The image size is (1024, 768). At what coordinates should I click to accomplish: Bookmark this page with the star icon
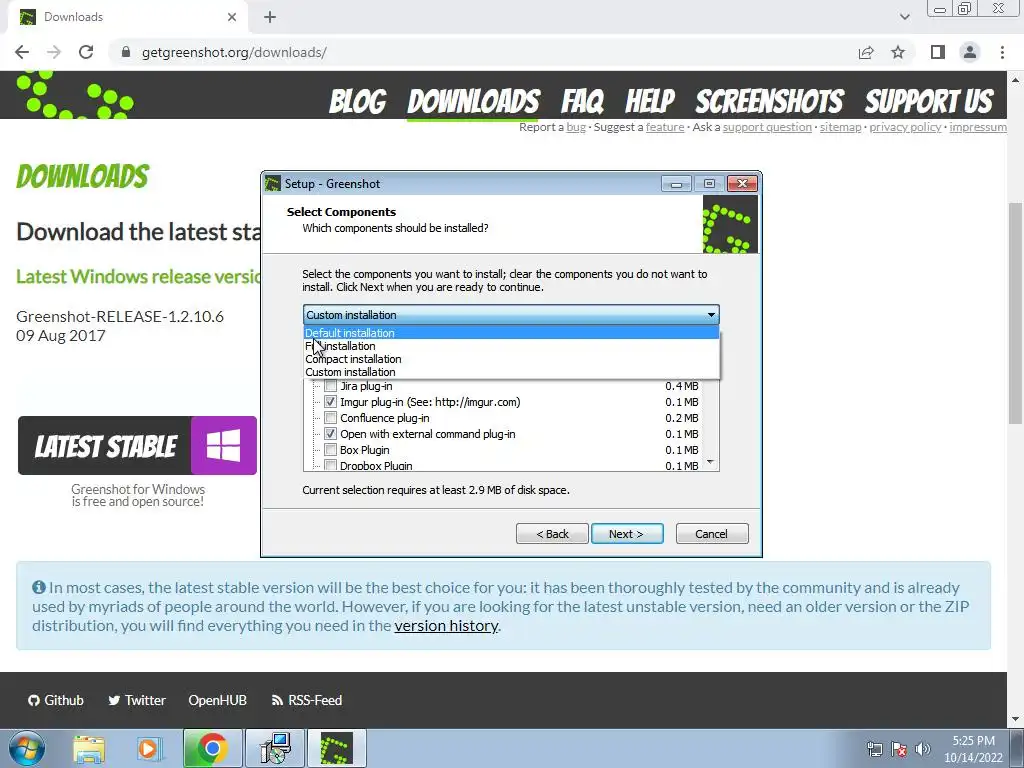tap(898, 52)
